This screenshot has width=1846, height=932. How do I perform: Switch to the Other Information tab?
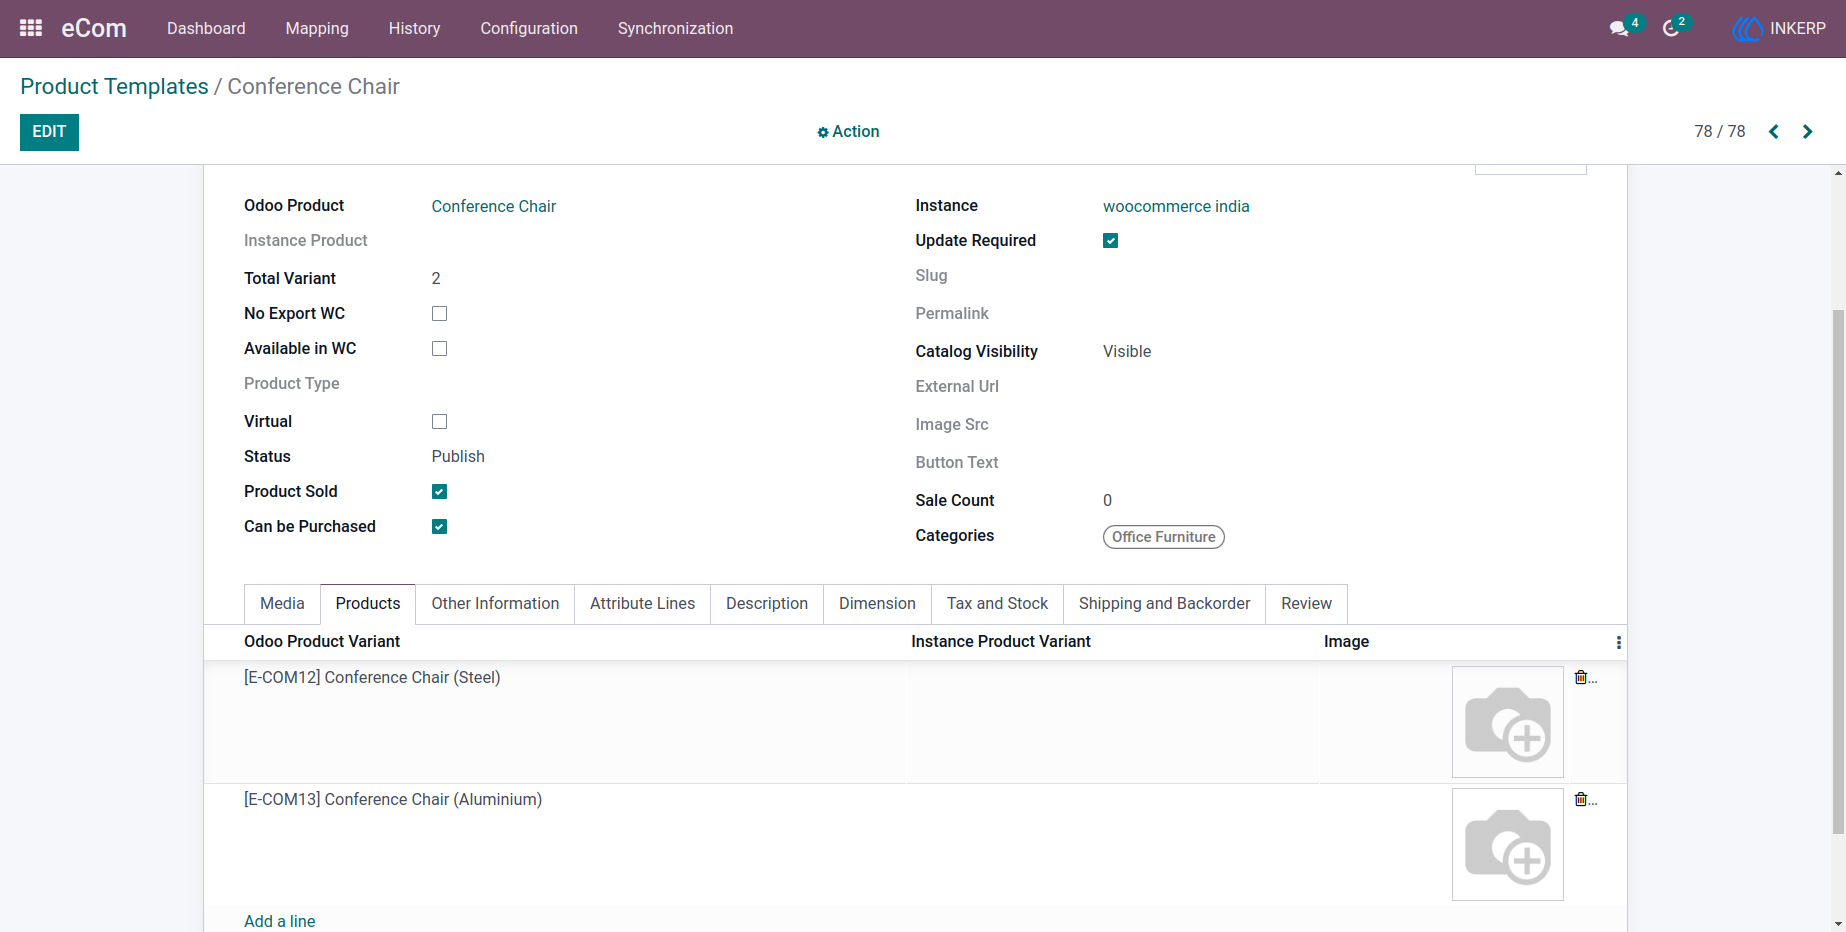tap(495, 604)
